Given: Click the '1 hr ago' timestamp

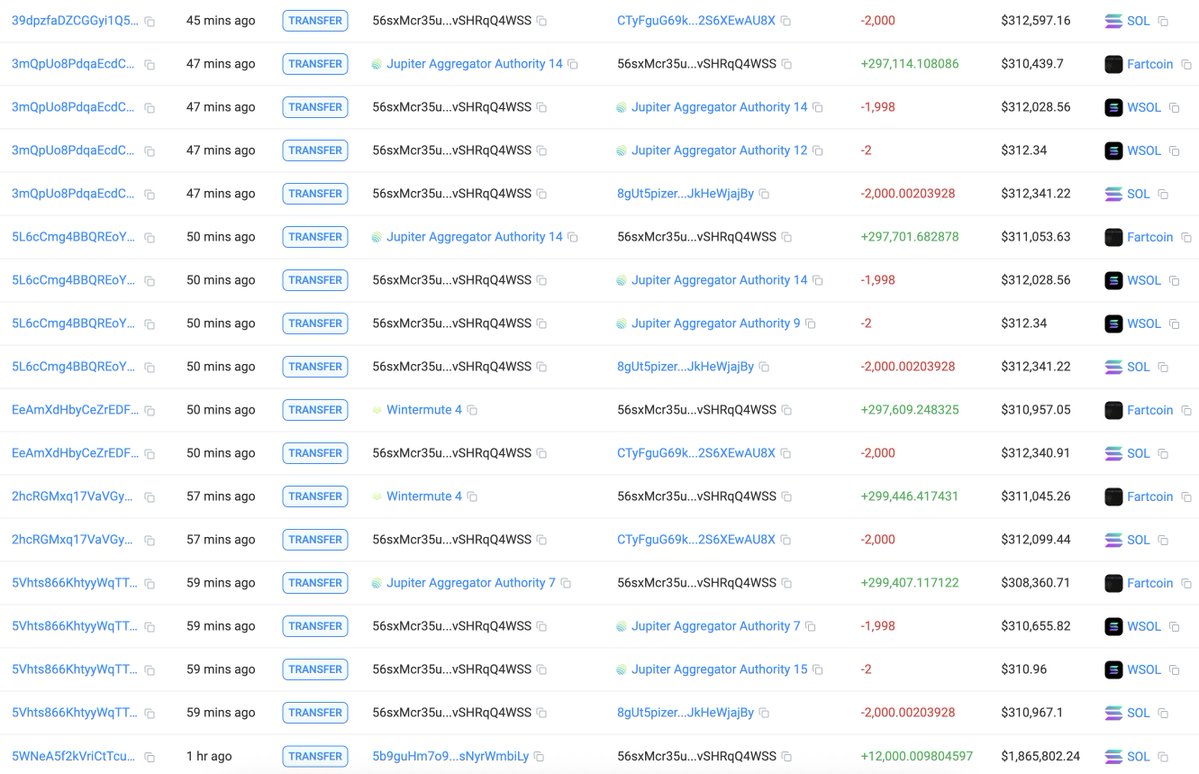Looking at the screenshot, I should 209,756.
